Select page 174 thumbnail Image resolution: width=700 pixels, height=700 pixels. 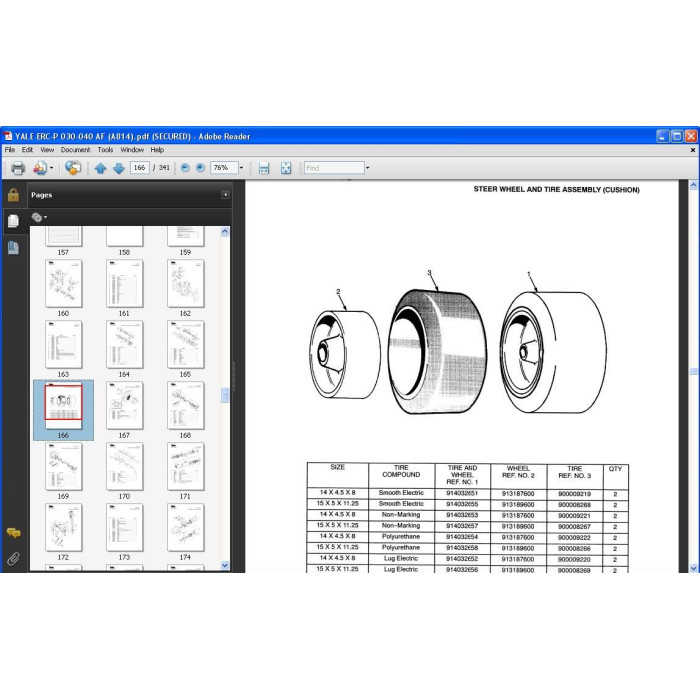(186, 528)
